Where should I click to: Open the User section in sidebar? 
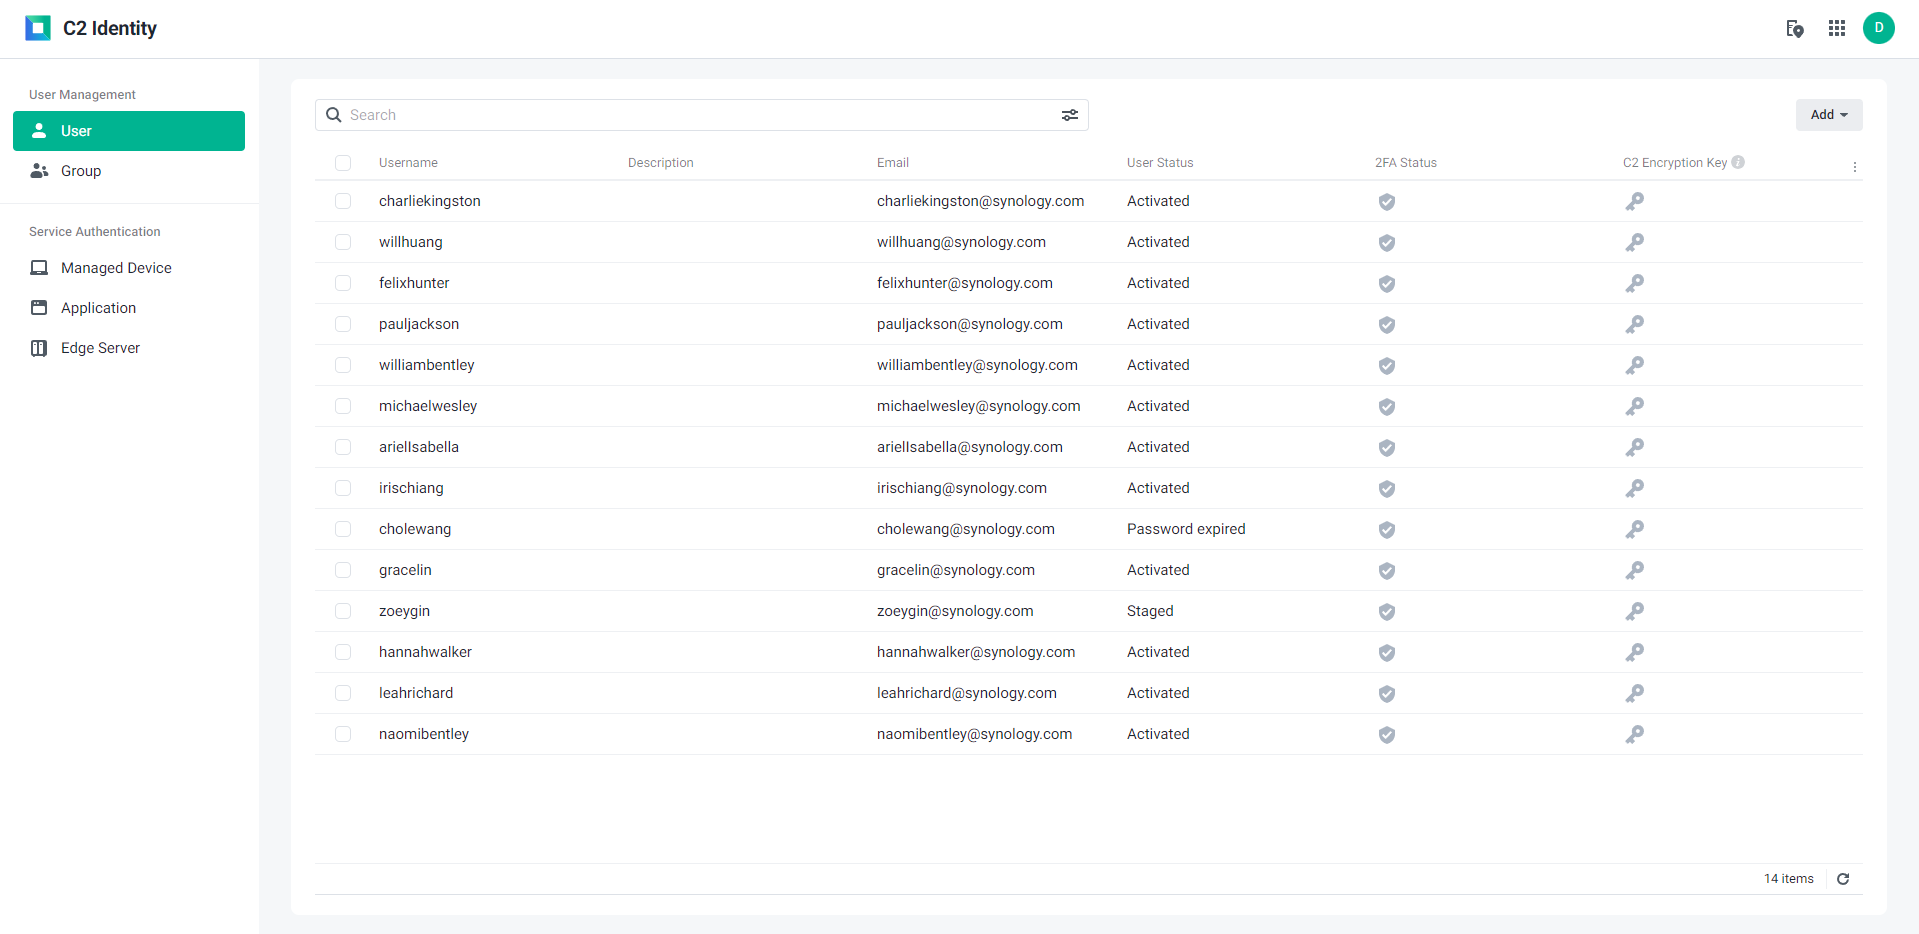pos(129,131)
